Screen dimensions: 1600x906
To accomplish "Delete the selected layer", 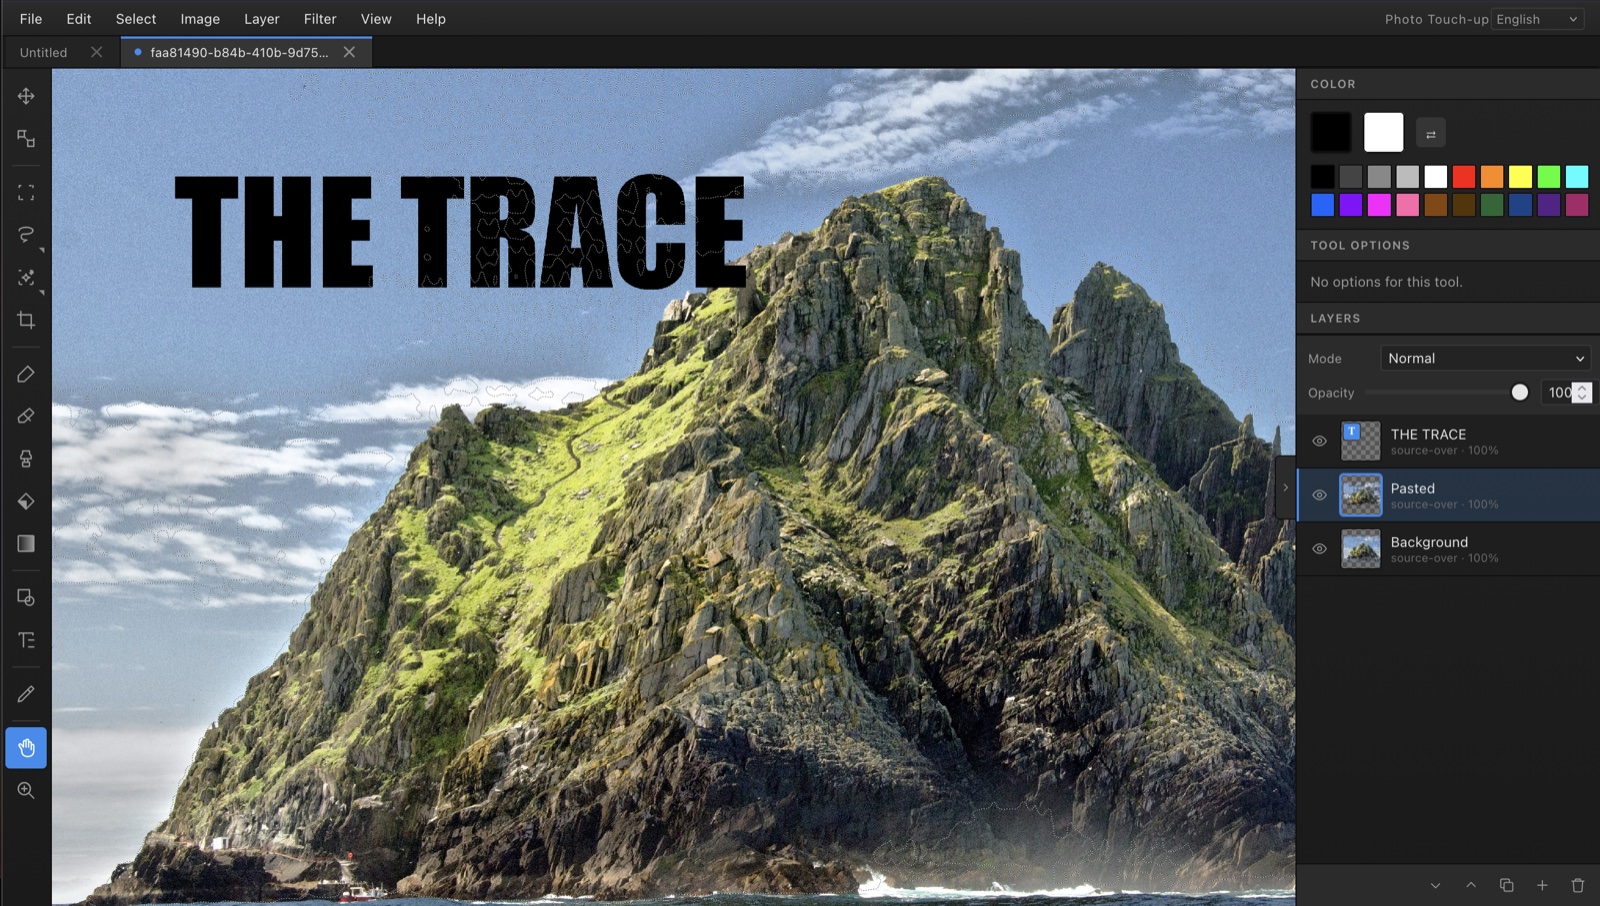I will [x=1578, y=885].
